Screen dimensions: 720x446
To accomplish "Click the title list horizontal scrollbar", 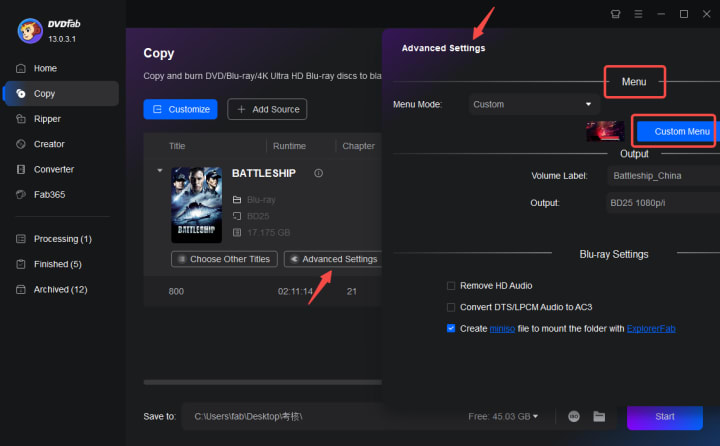I will click(x=263, y=382).
